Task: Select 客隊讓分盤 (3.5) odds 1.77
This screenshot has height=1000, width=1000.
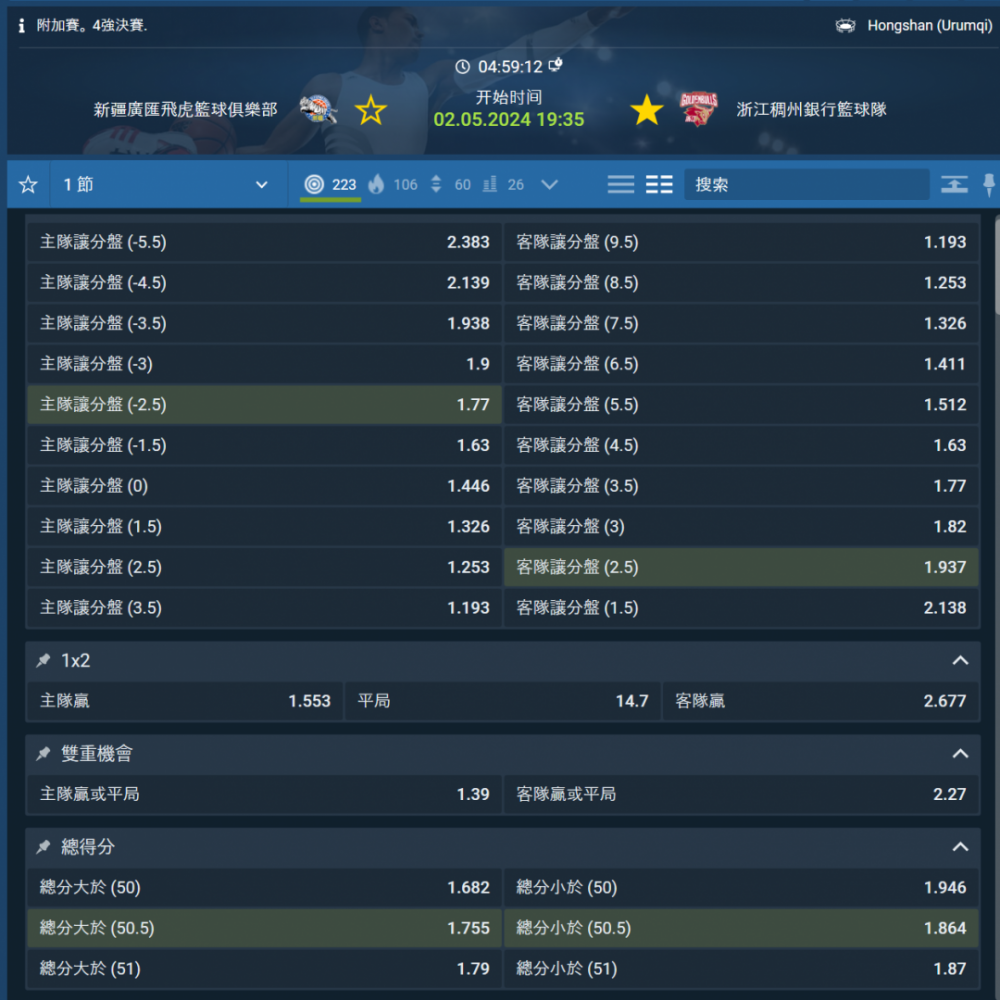Action: click(741, 486)
